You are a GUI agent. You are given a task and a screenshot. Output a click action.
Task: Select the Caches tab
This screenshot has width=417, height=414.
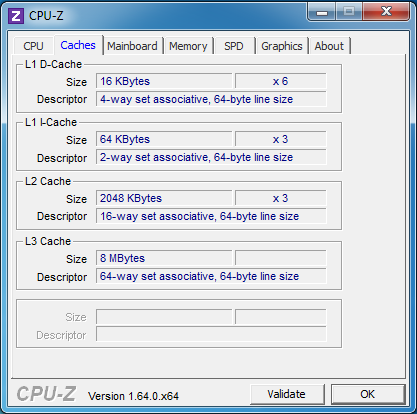[78, 45]
